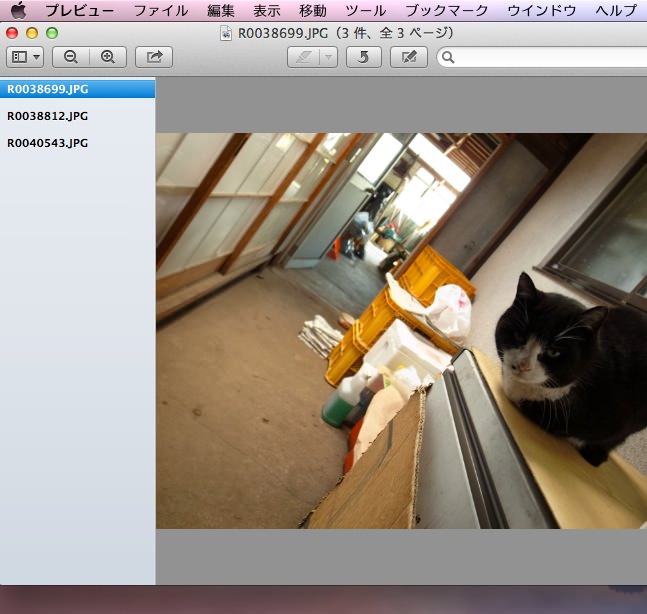647x614 pixels.
Task: Zoom in with the plus magnifier
Action: tap(108, 57)
